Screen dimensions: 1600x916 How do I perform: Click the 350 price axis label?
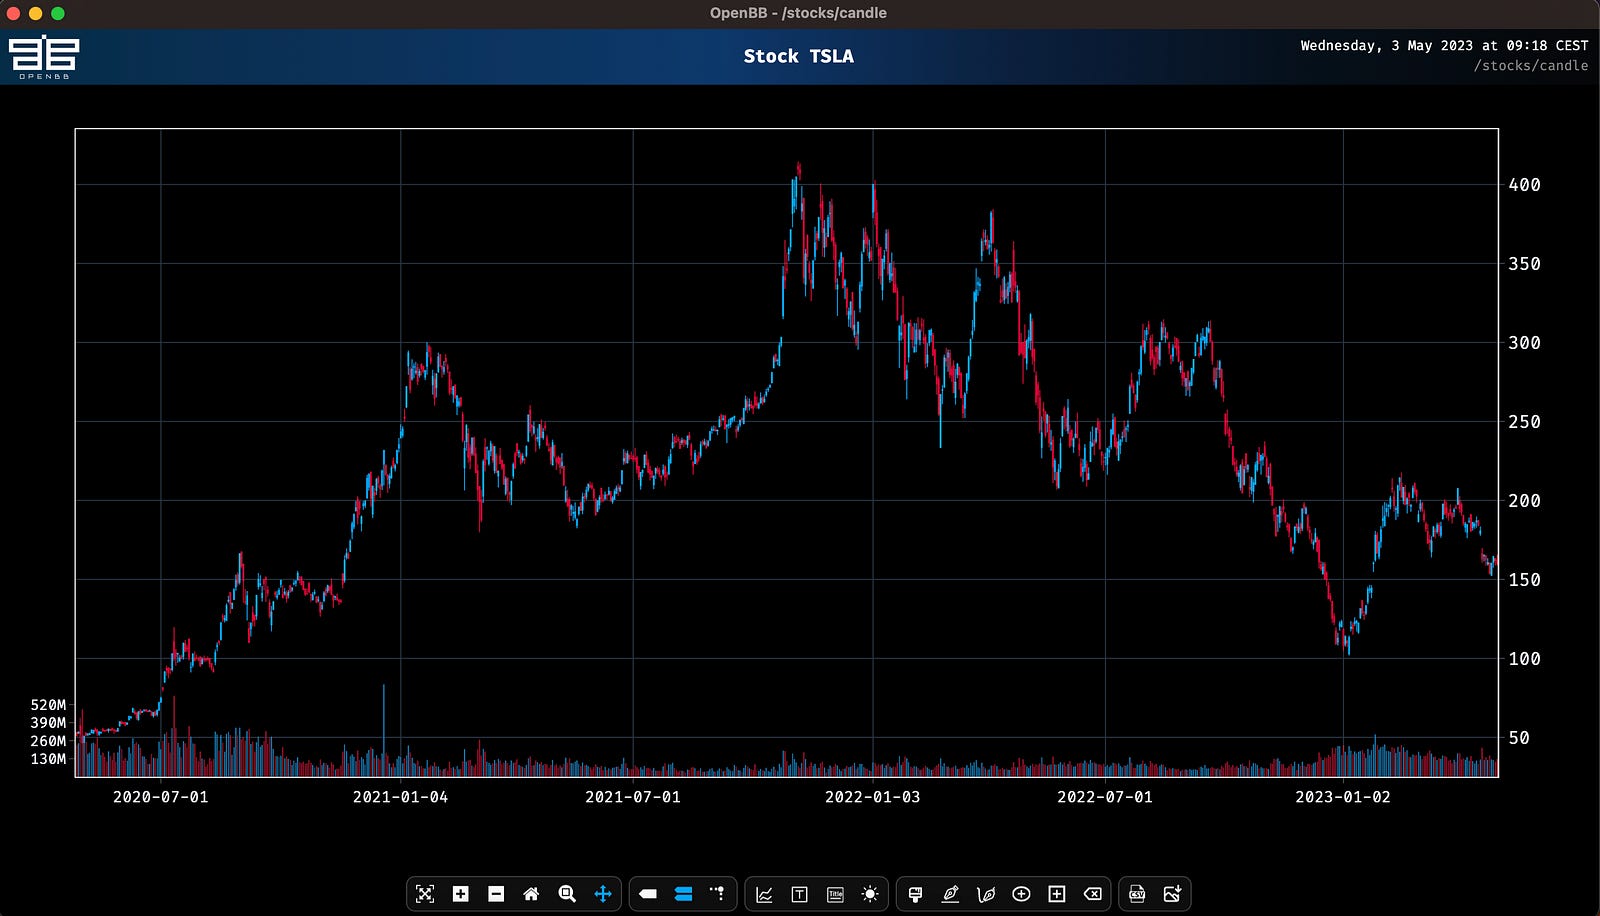coord(1524,264)
